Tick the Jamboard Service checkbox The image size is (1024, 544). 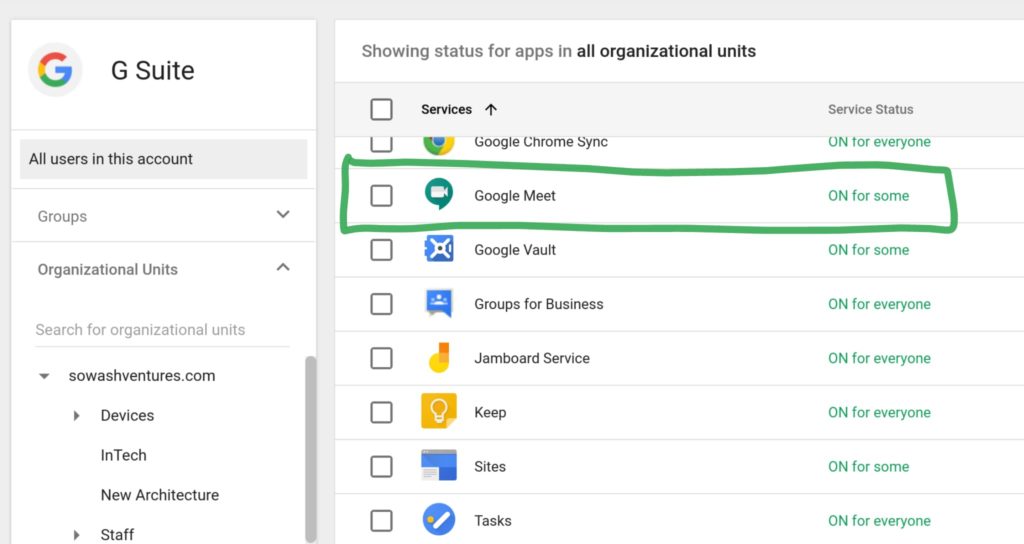coord(381,358)
